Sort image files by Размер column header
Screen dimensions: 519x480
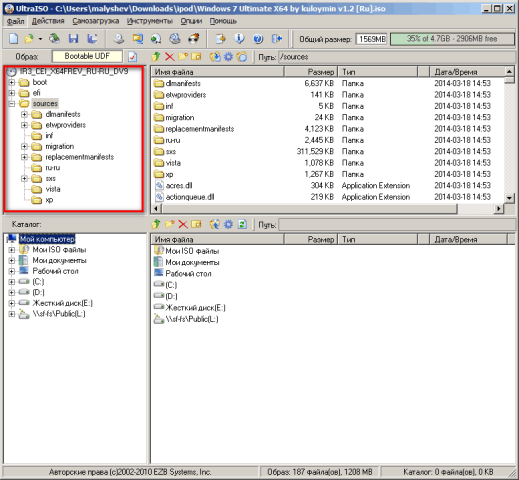point(311,72)
